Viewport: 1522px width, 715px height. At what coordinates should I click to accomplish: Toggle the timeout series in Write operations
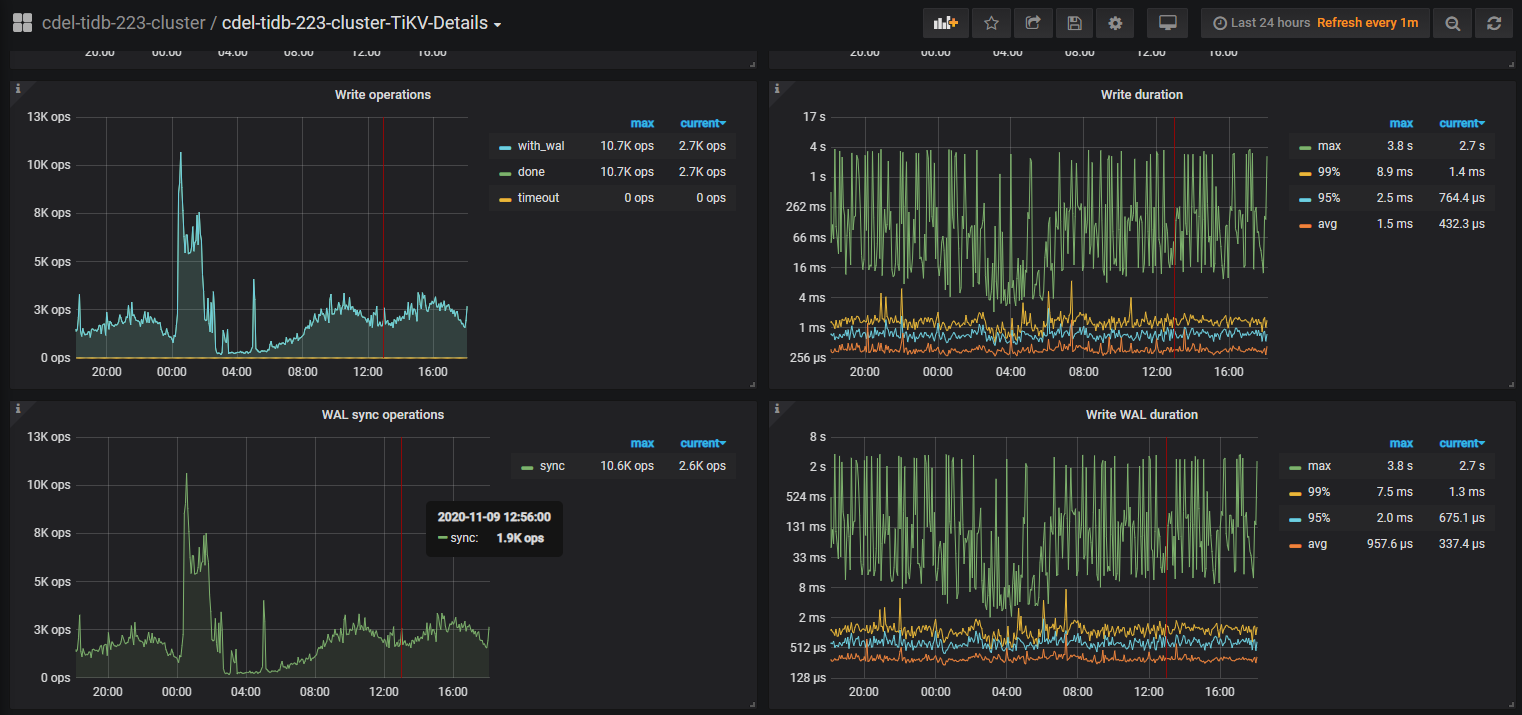(538, 198)
